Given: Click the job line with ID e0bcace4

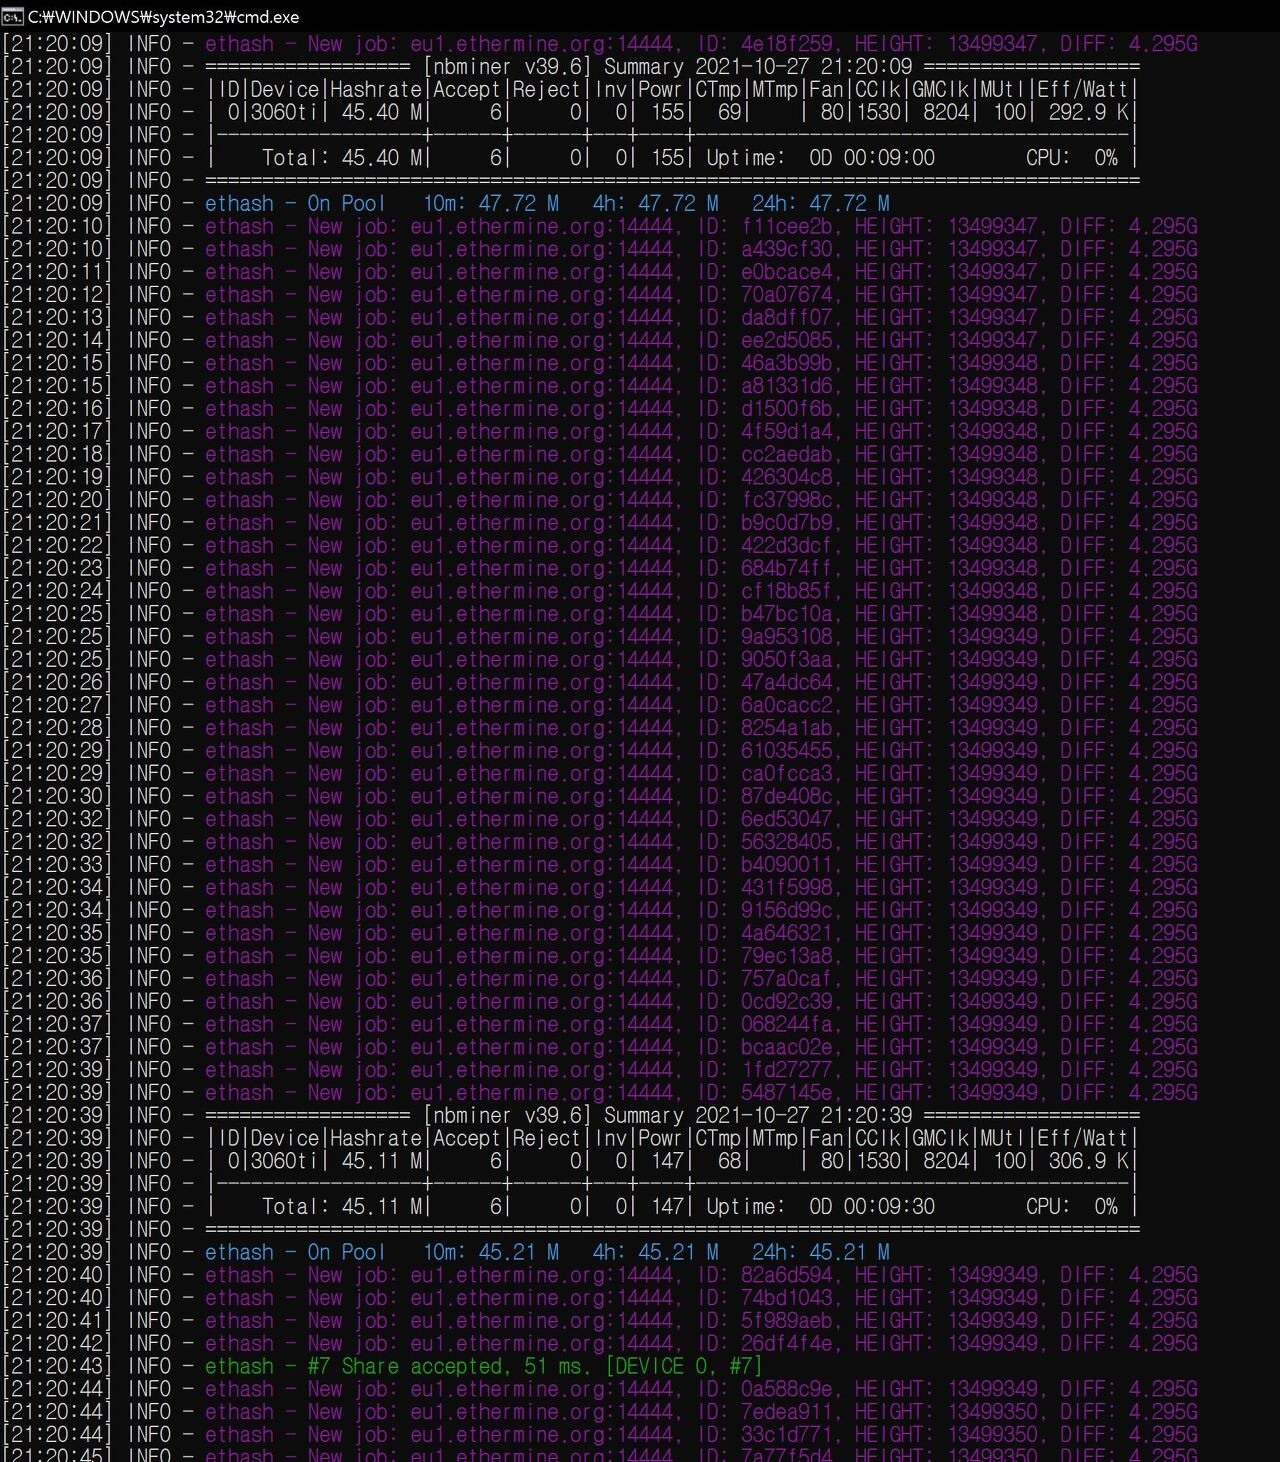Looking at the screenshot, I should tap(600, 272).
